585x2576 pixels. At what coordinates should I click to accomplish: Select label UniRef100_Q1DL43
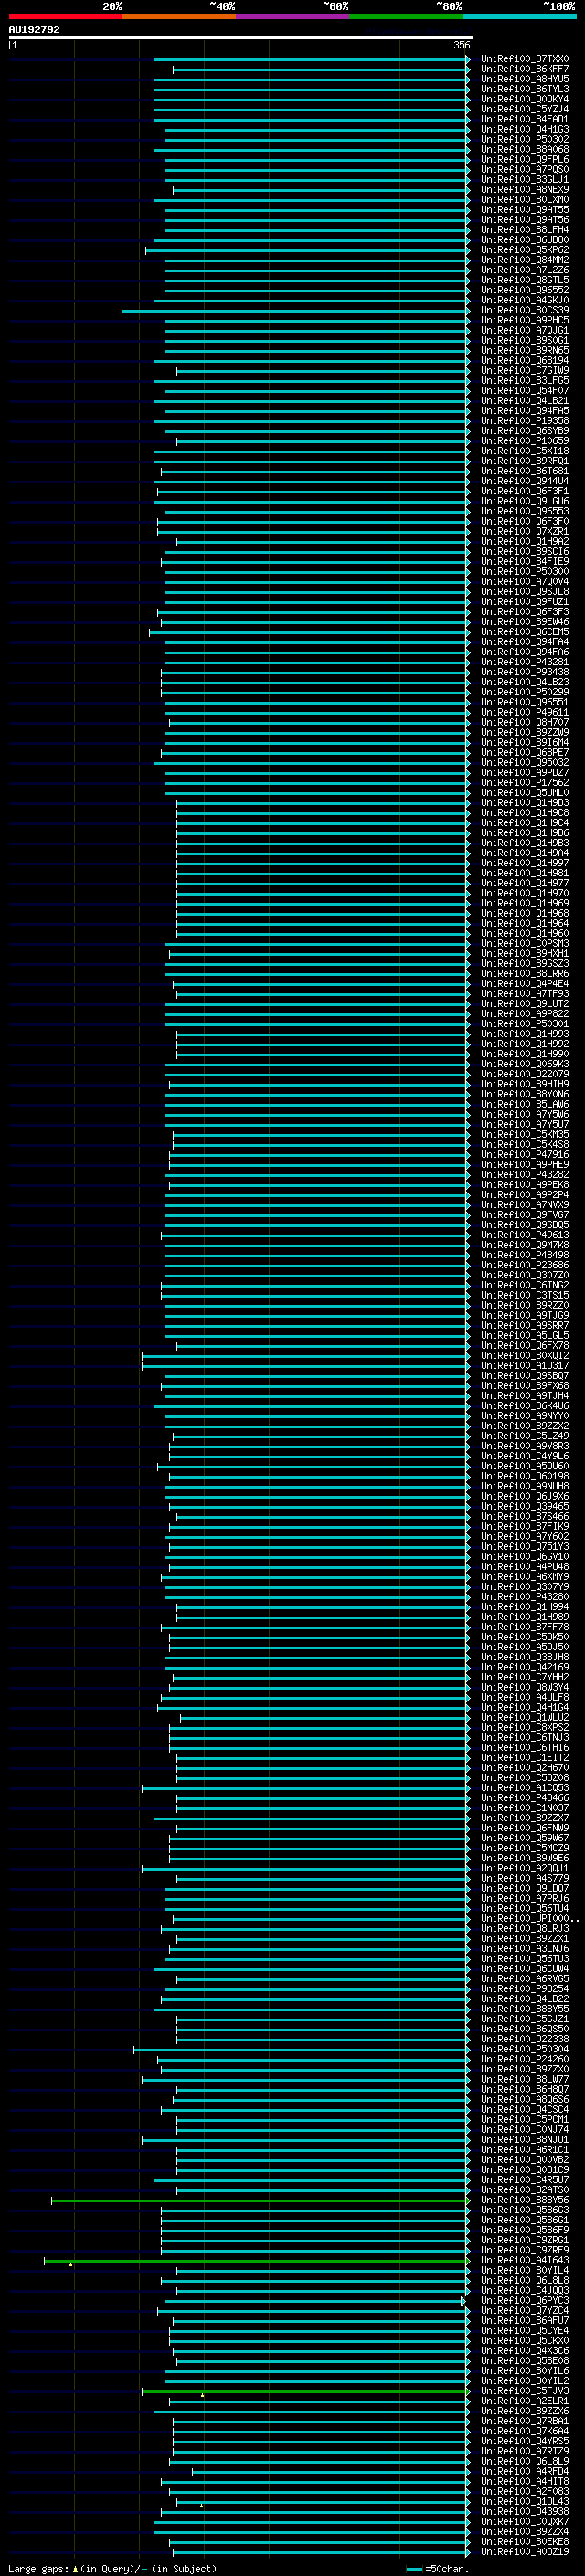[524, 2501]
